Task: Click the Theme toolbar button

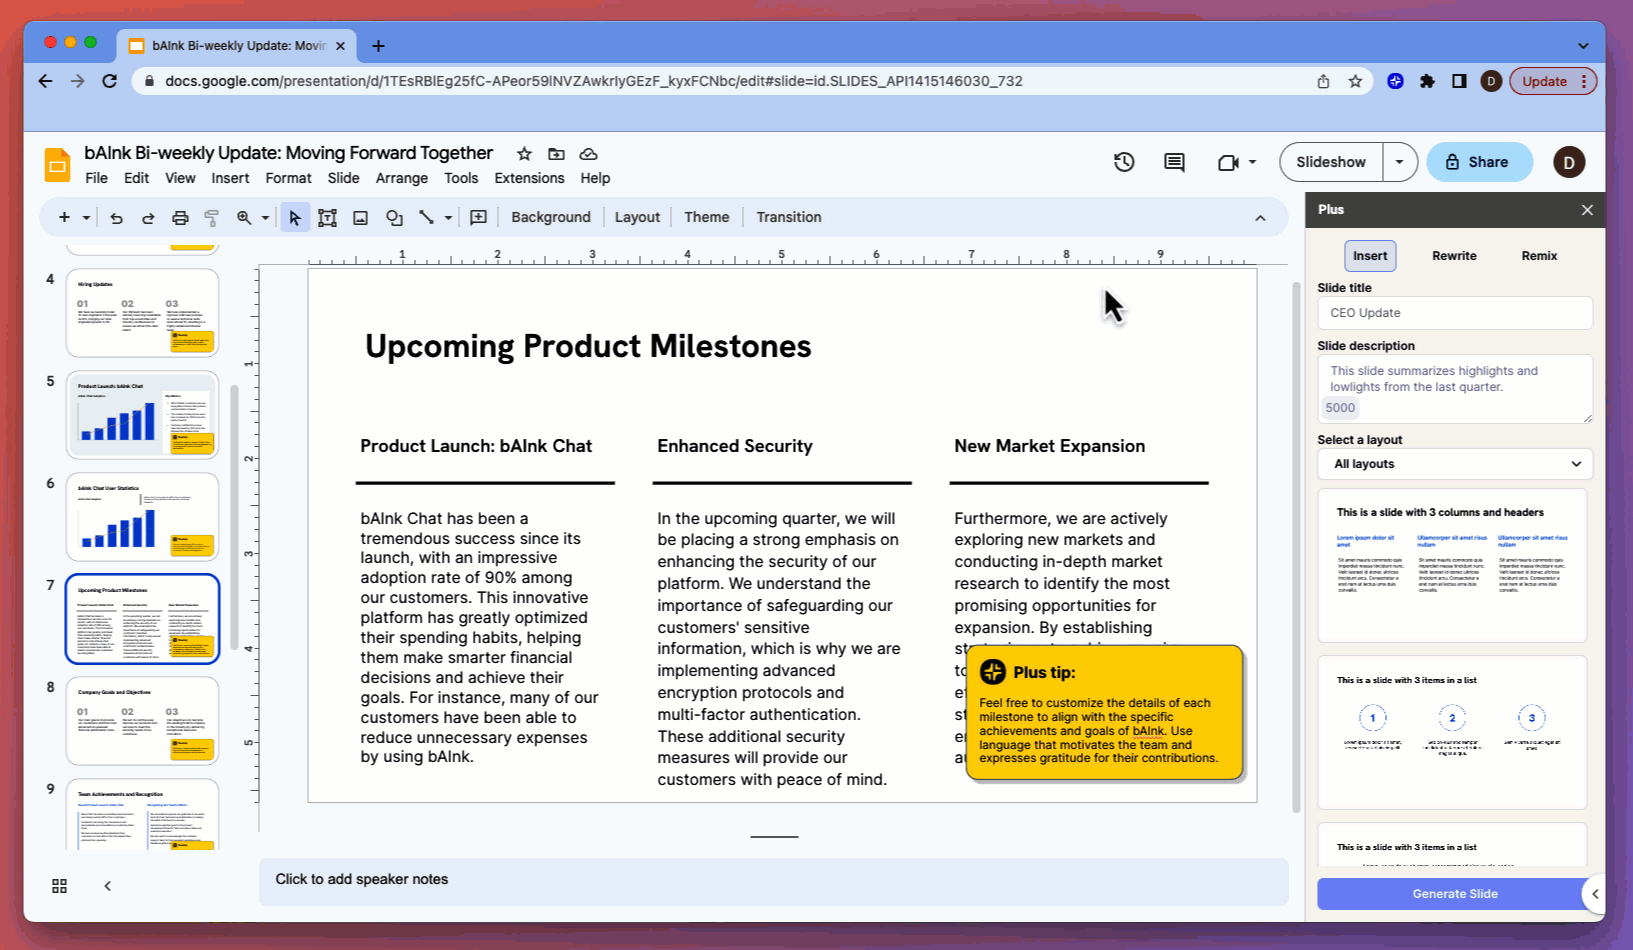Action: (707, 217)
